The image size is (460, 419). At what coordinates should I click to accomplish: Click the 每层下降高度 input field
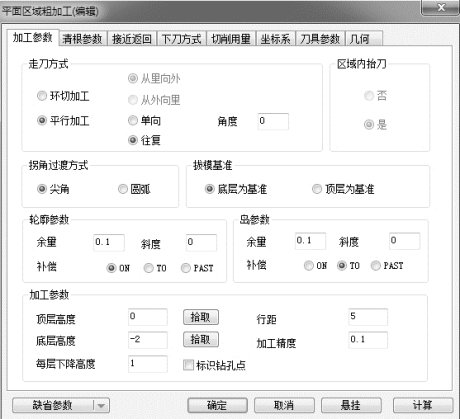(148, 364)
